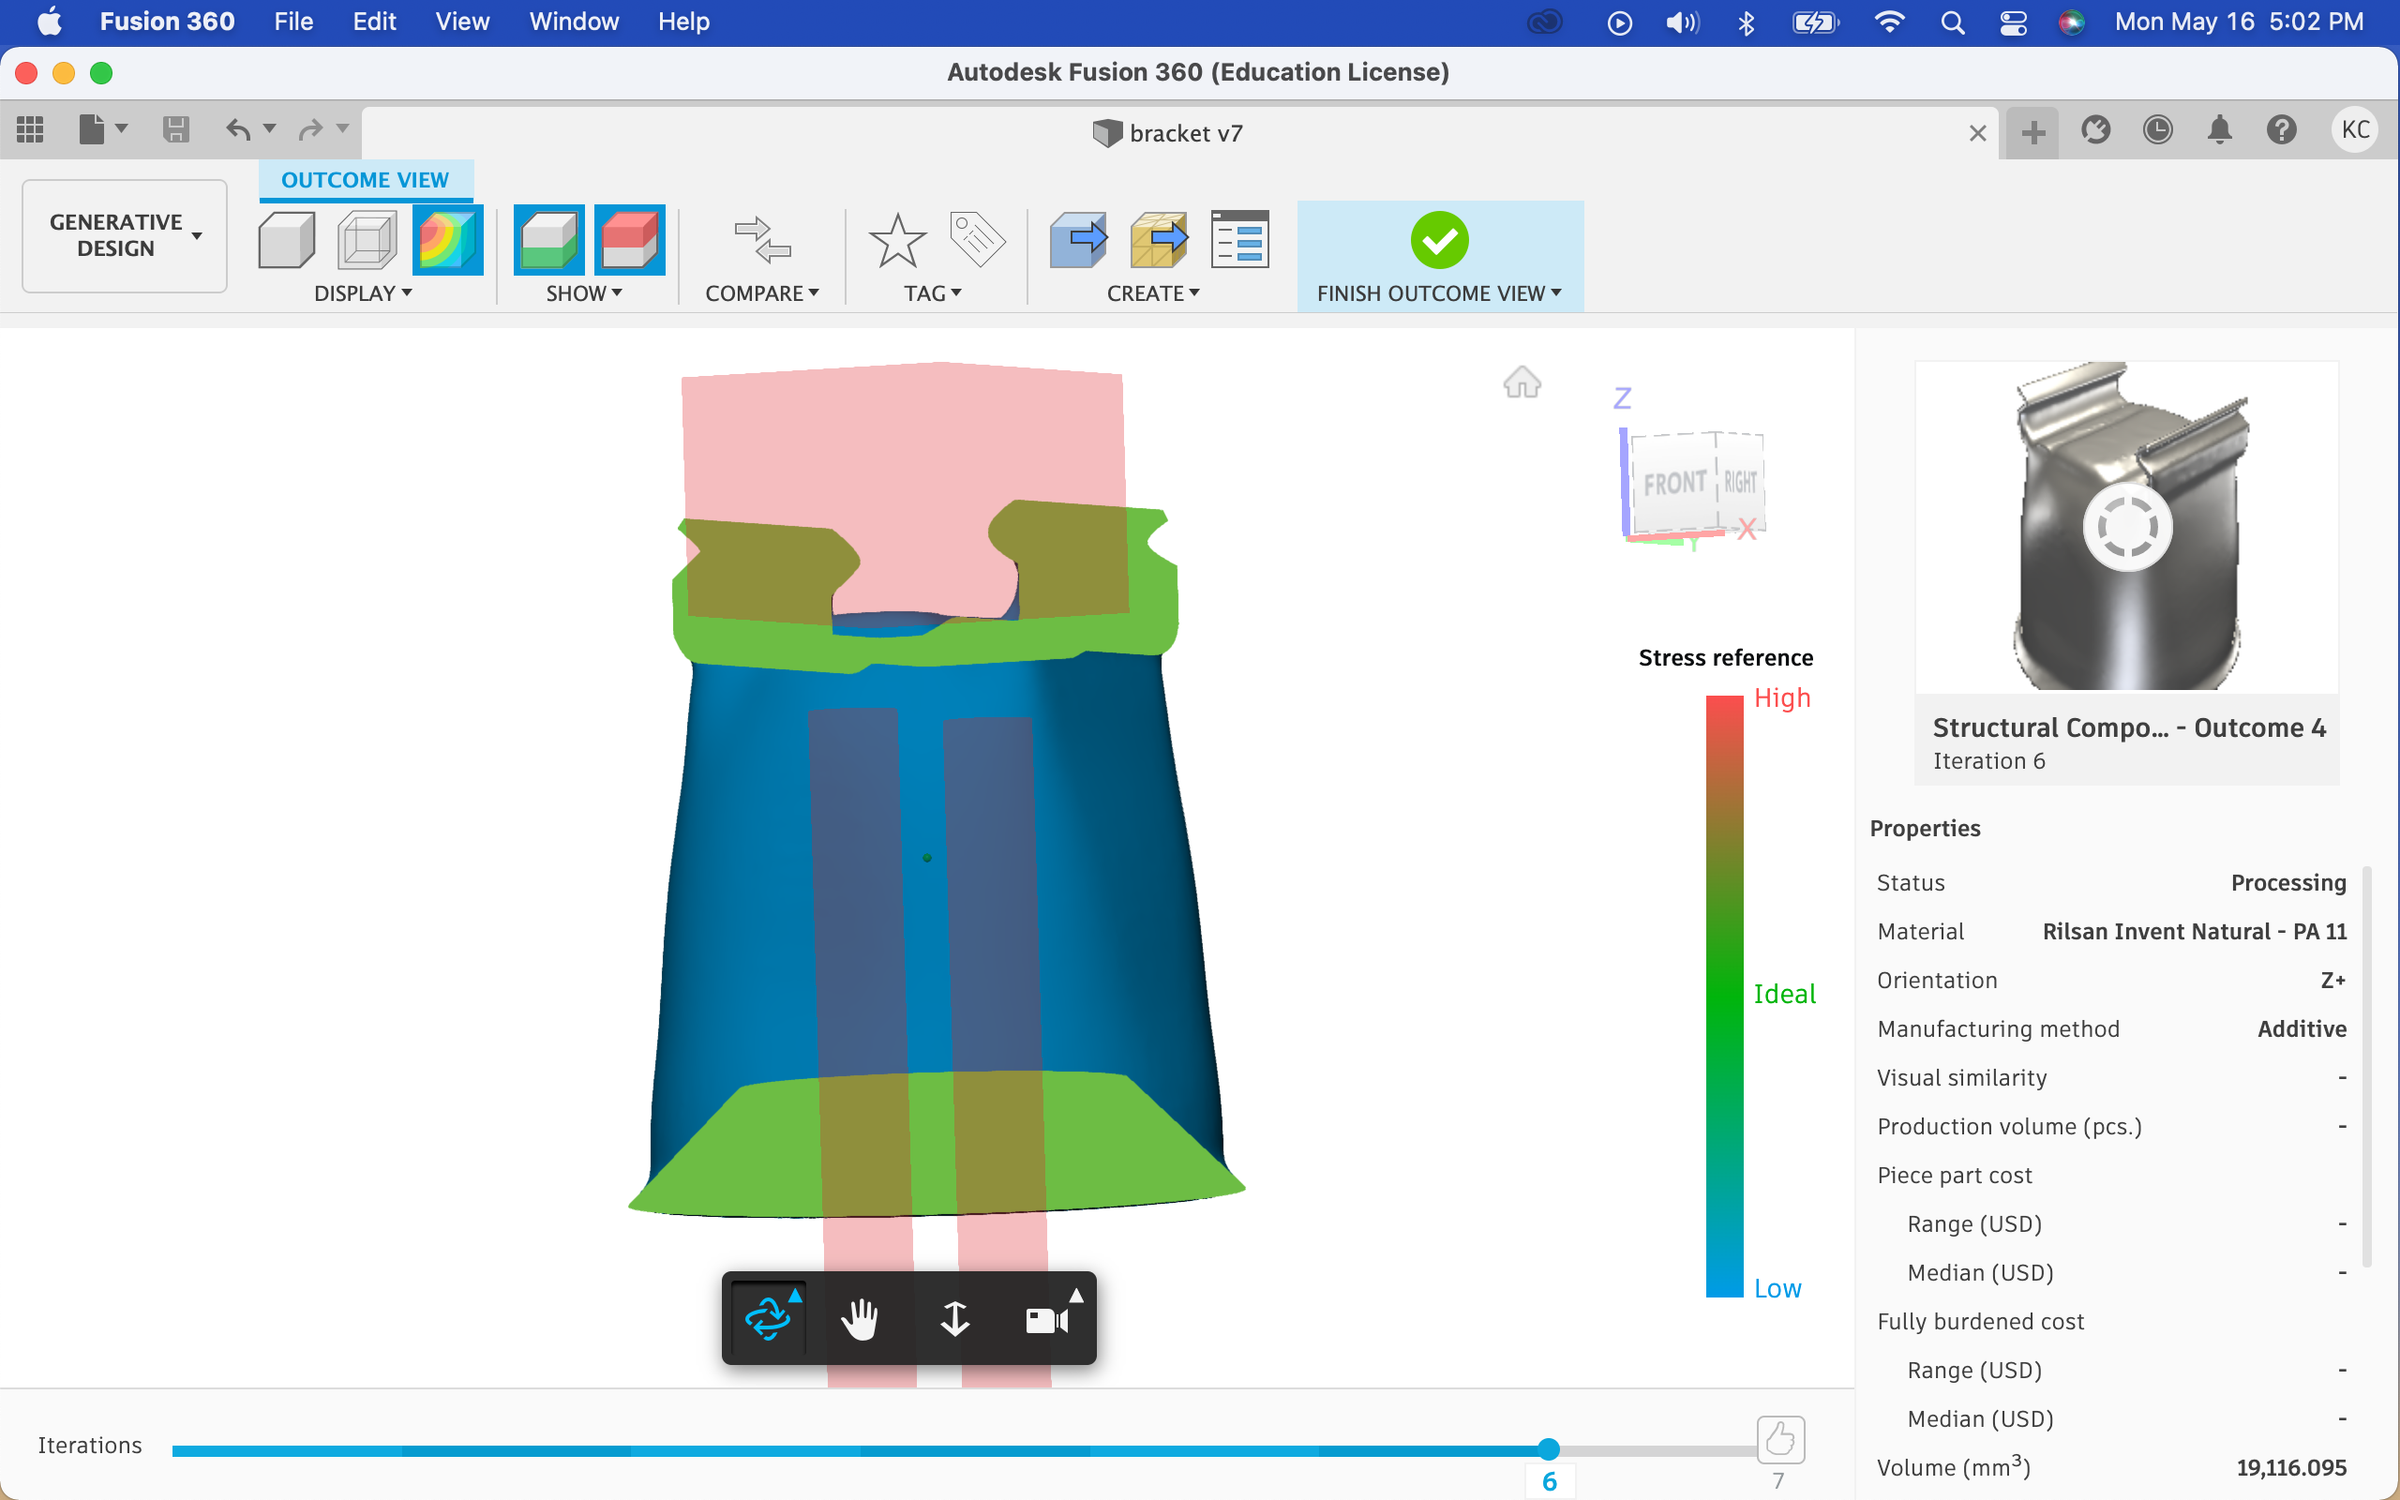Click the home view icon above the ViewCube
Viewport: 2400px width, 1500px height.
point(1521,382)
